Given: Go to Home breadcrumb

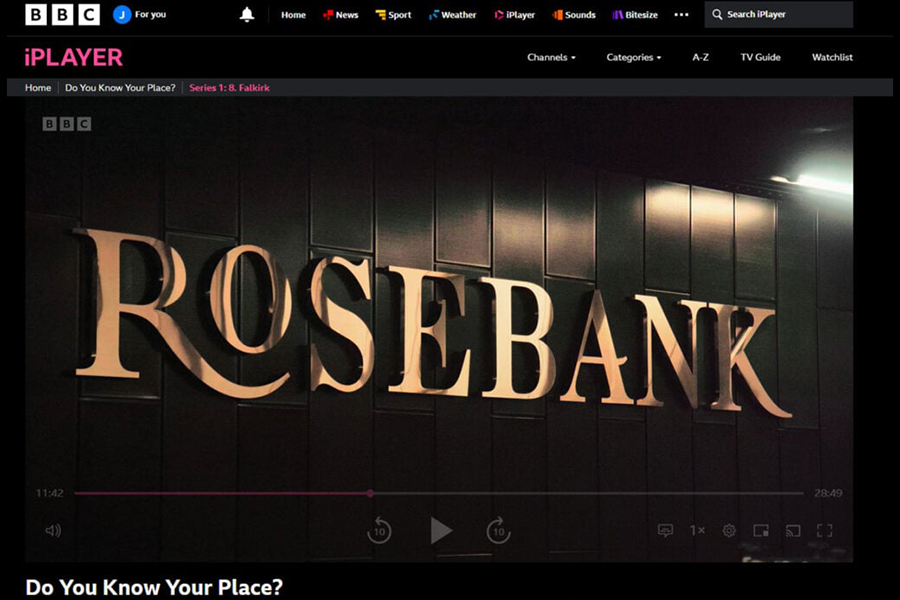Looking at the screenshot, I should [38, 88].
